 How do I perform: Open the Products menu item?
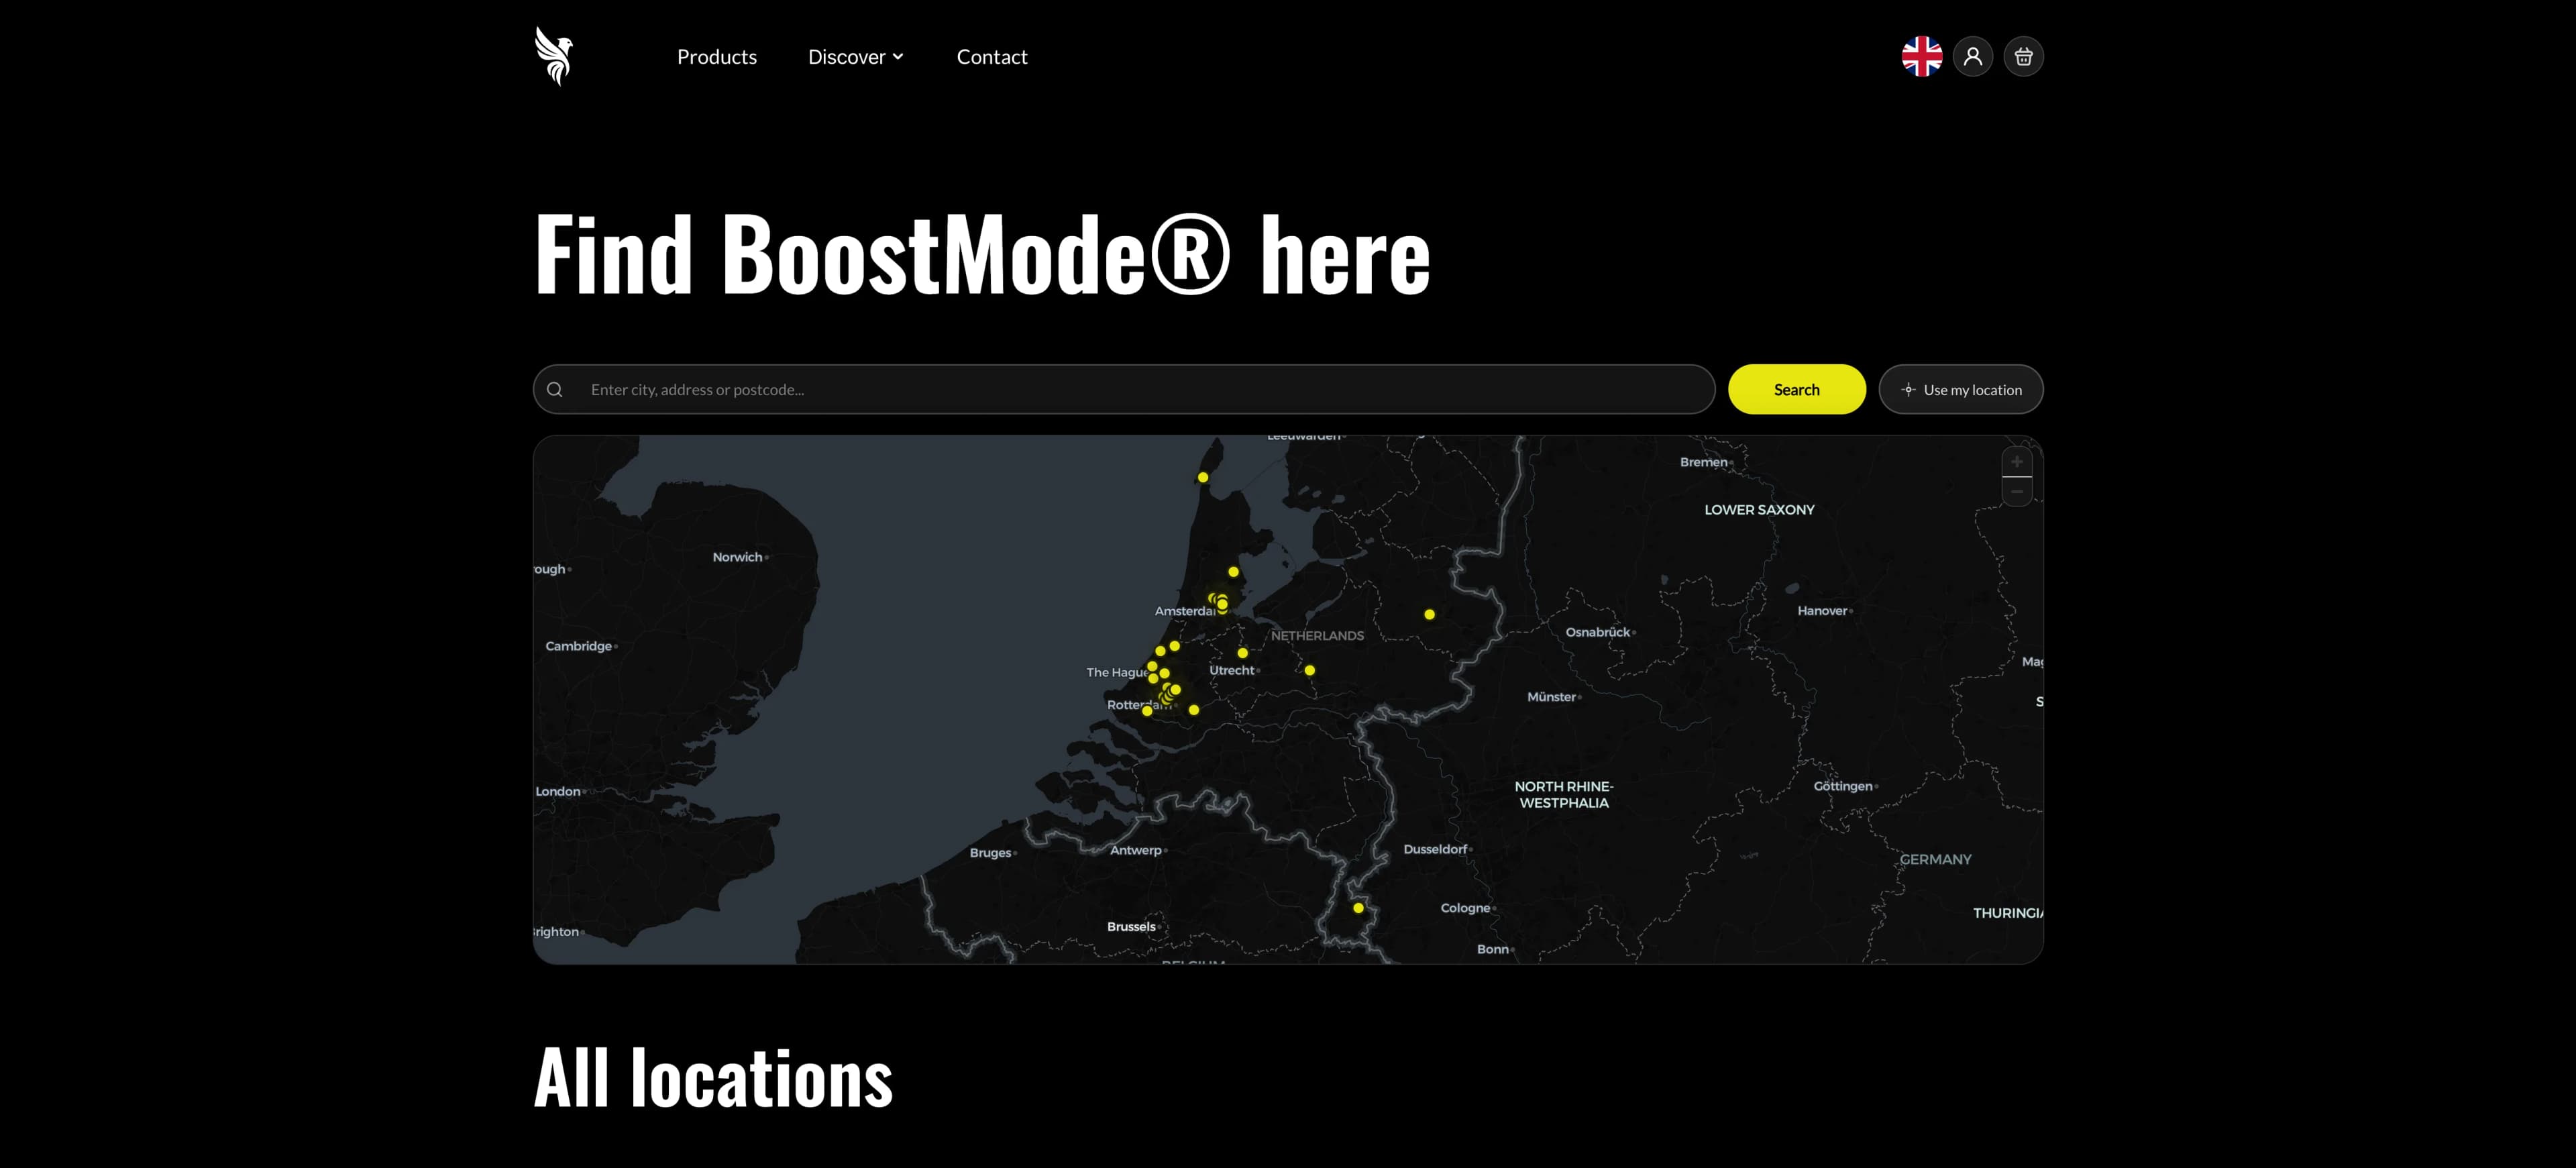click(x=717, y=57)
